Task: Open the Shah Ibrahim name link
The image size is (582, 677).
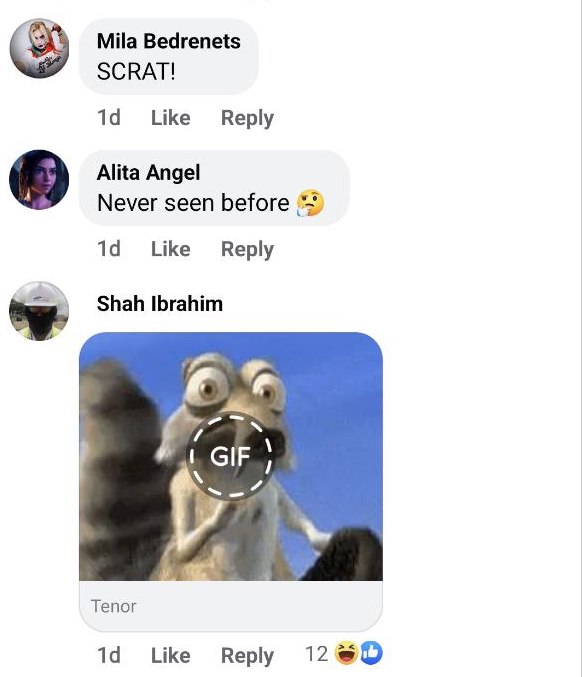Action: (160, 304)
